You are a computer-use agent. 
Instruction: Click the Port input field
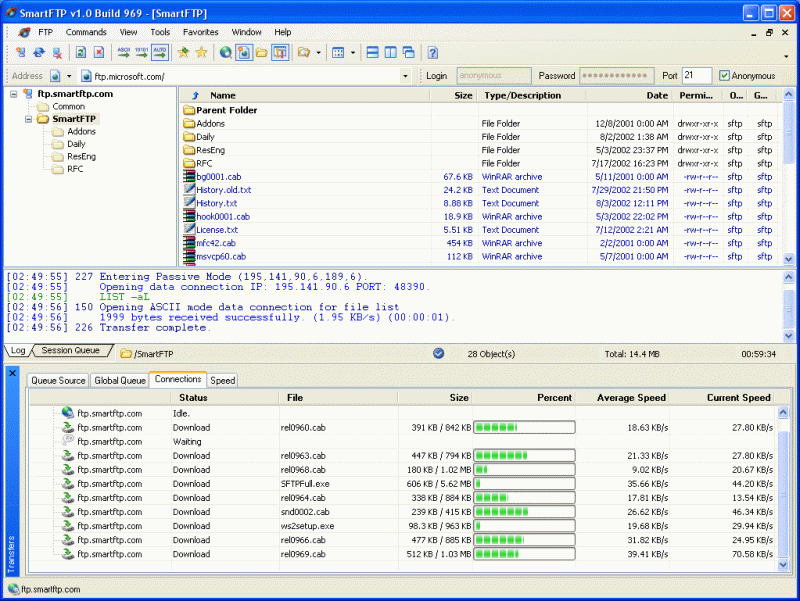(696, 76)
